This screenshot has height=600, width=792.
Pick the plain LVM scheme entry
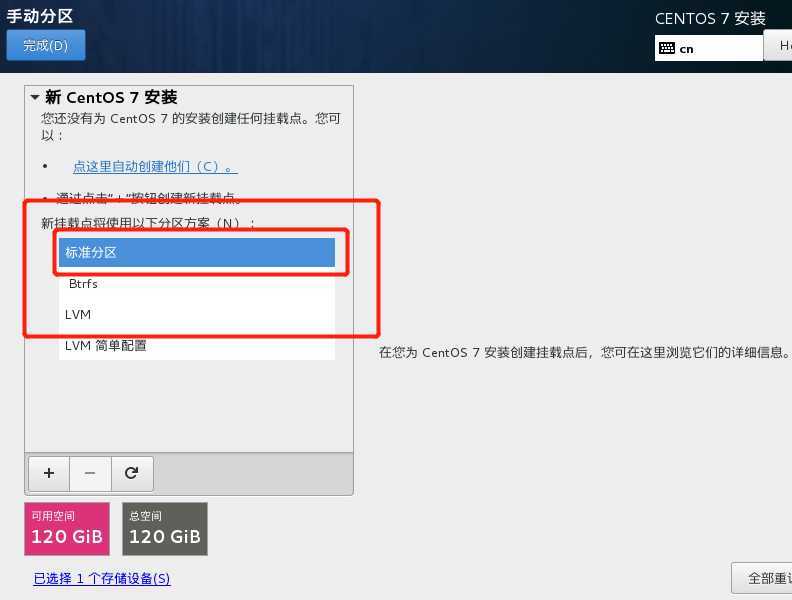click(x=196, y=314)
